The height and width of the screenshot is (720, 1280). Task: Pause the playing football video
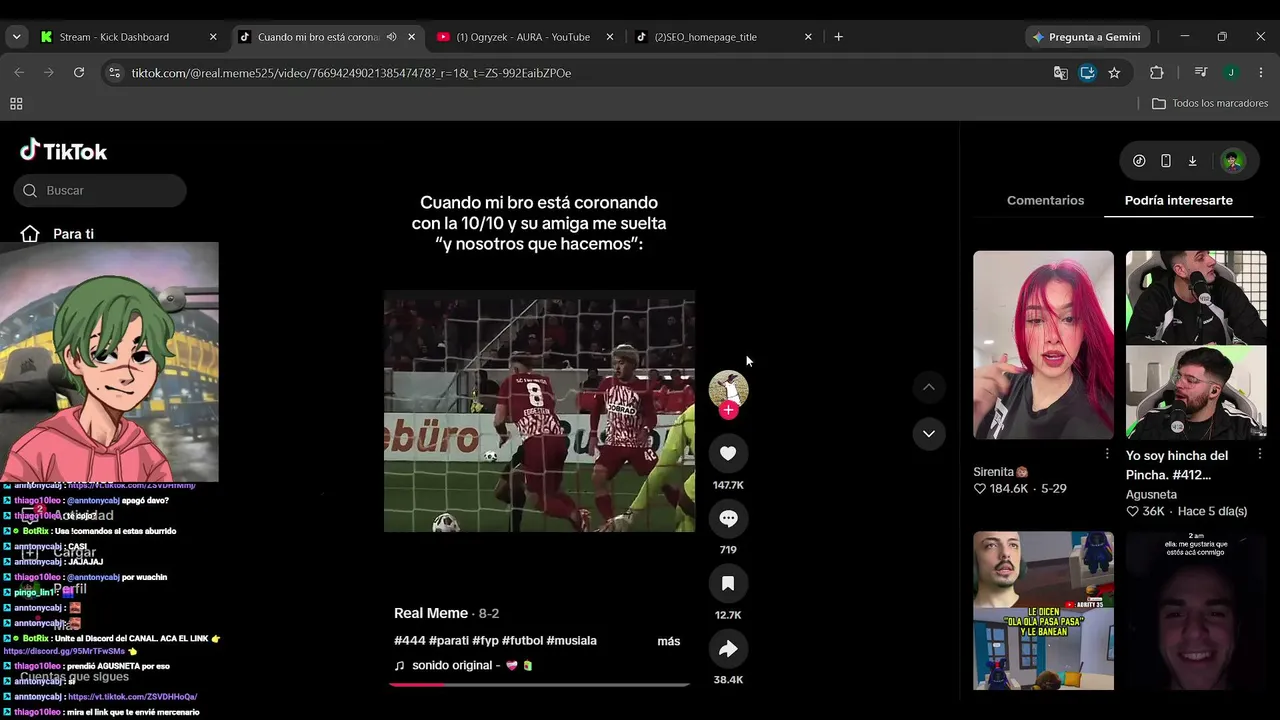pyautogui.click(x=539, y=411)
